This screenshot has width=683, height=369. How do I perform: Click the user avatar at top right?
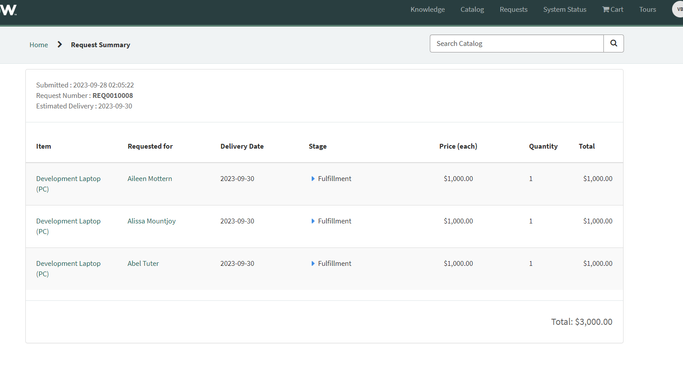point(678,9)
